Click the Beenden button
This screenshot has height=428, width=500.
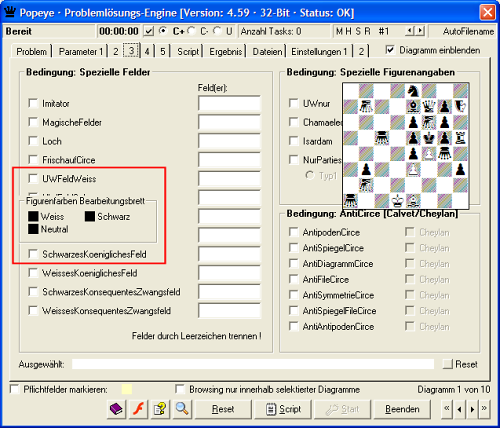[x=402, y=409]
